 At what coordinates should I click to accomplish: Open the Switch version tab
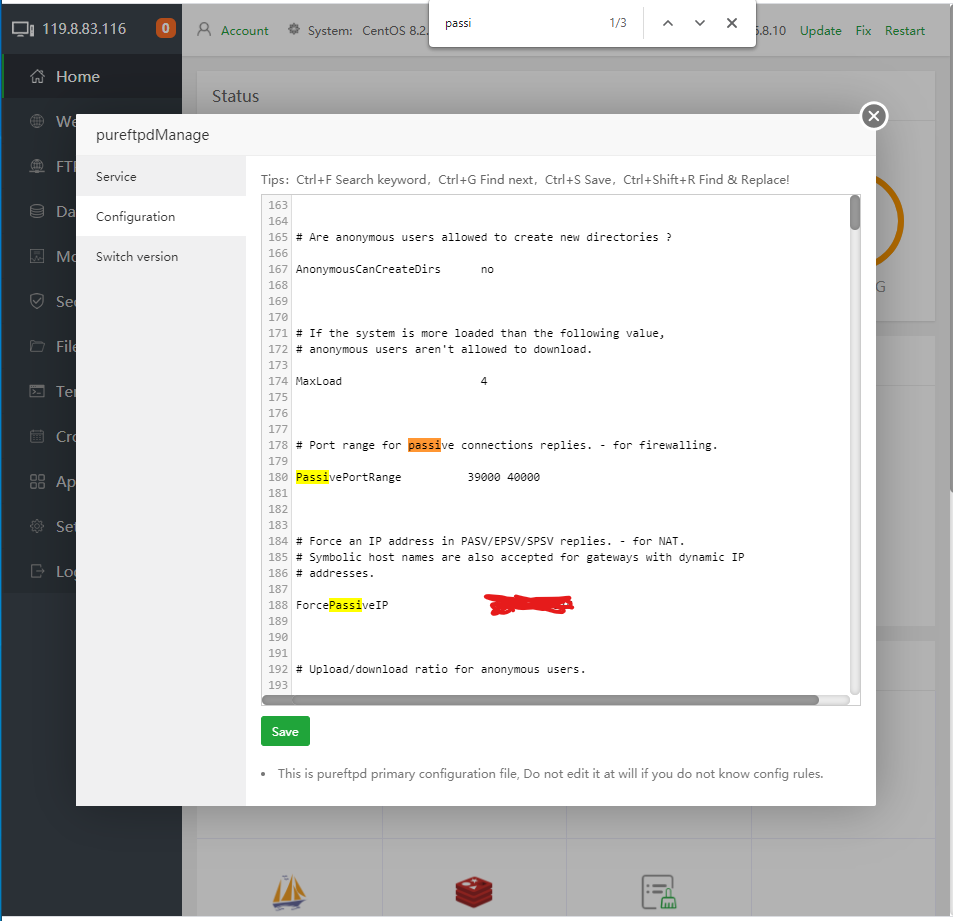pyautogui.click(x=161, y=257)
